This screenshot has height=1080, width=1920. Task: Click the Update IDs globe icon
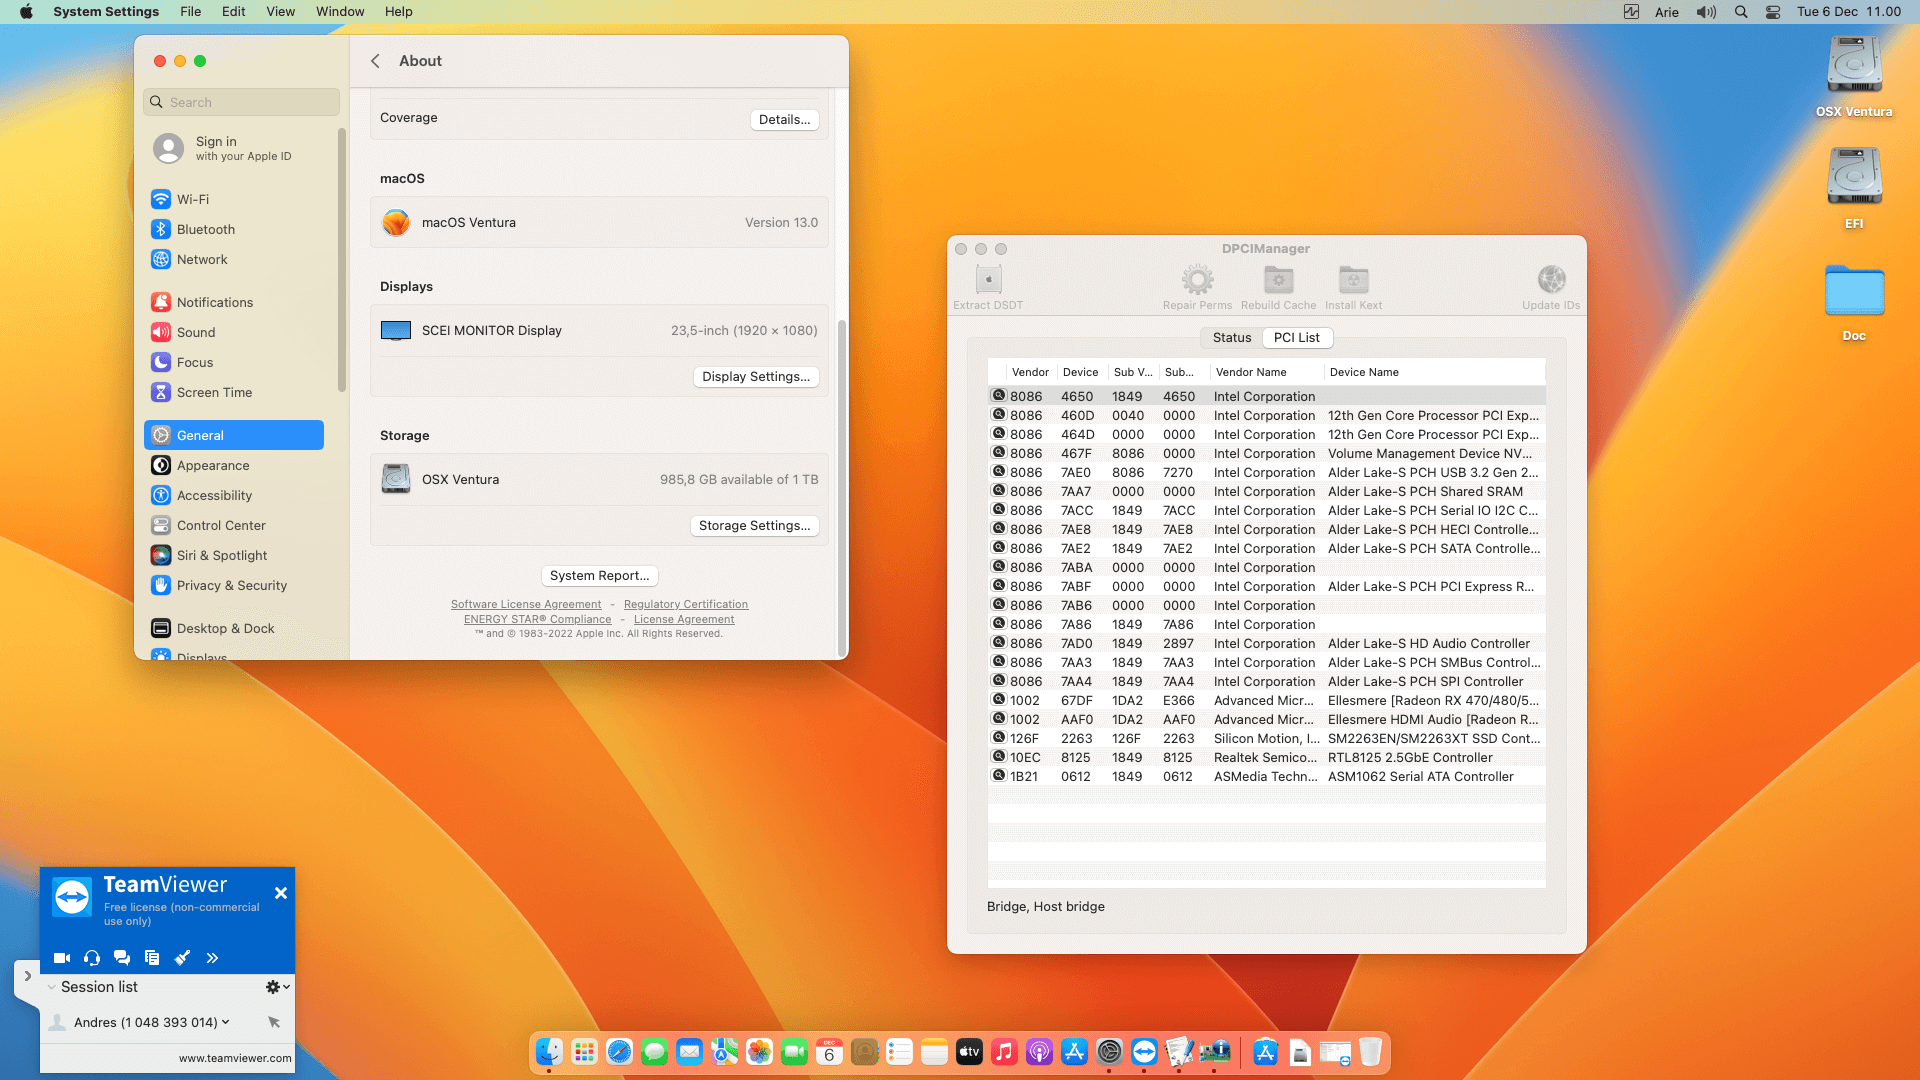click(1551, 281)
